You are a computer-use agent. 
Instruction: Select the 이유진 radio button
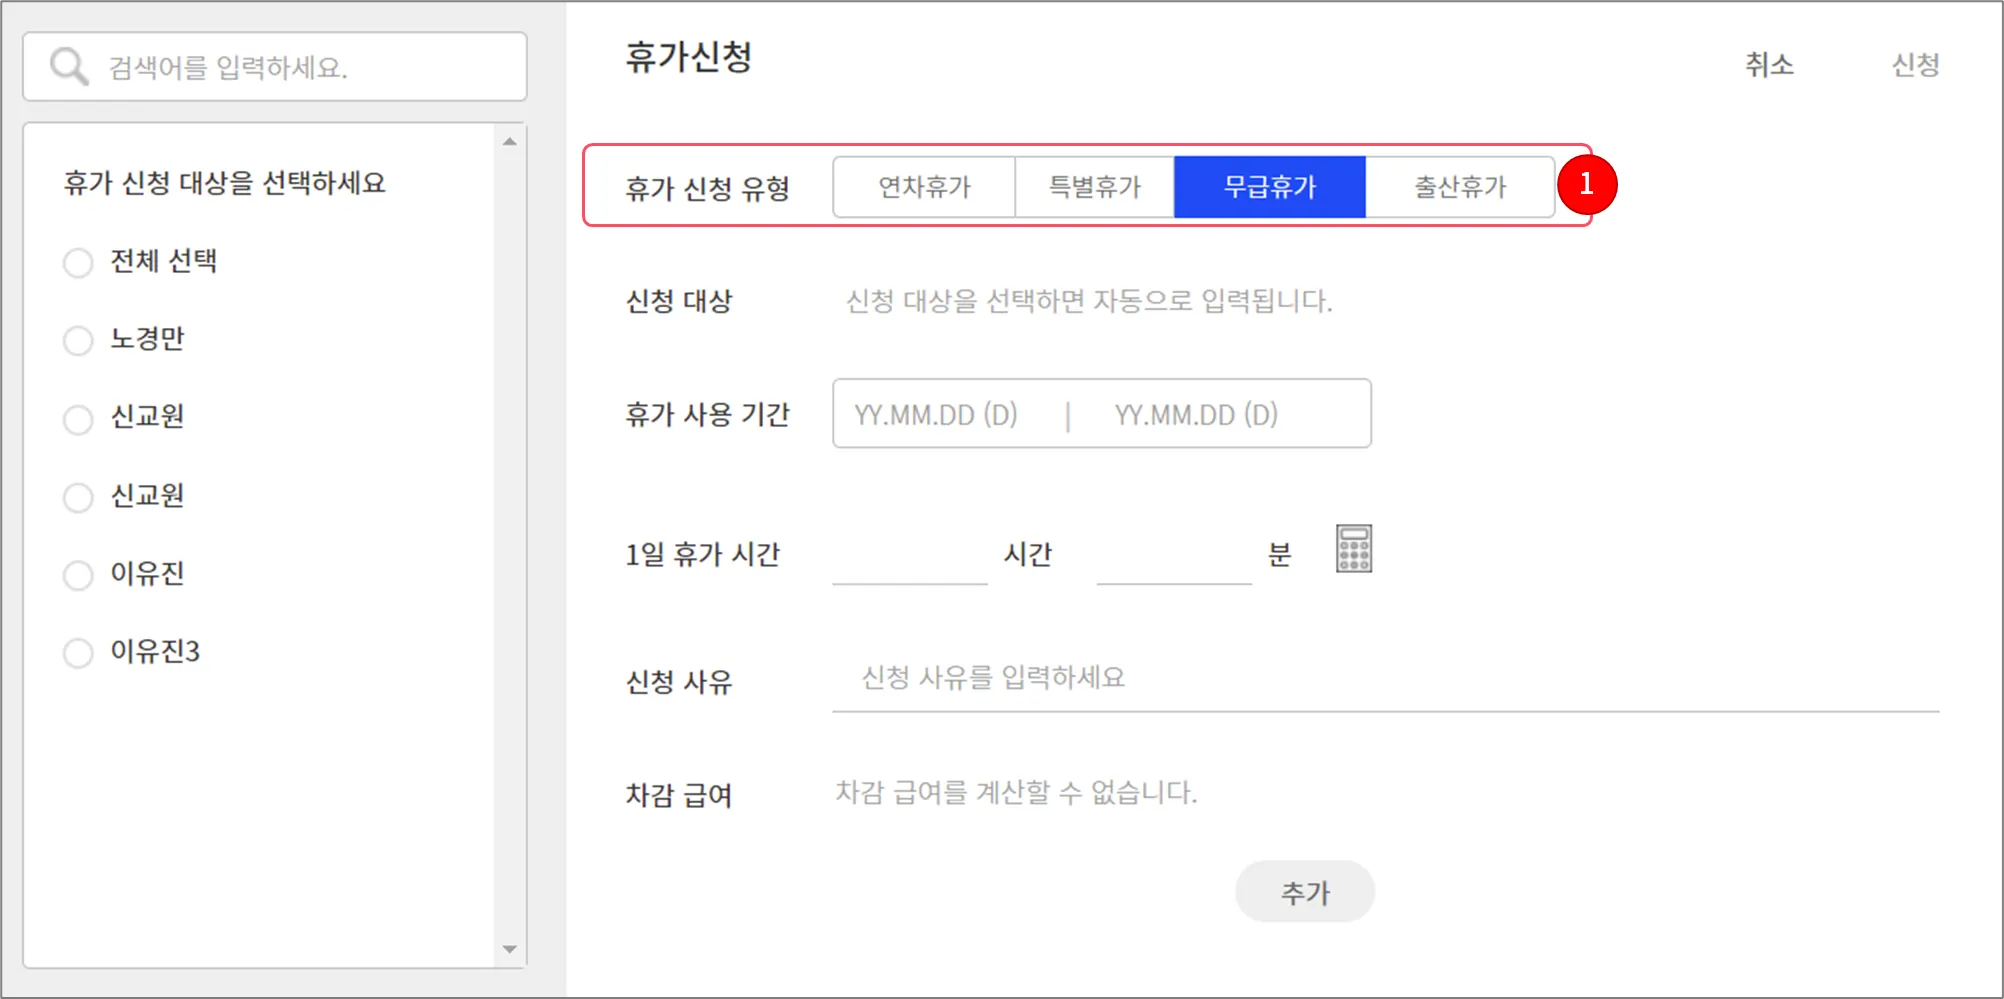78,575
